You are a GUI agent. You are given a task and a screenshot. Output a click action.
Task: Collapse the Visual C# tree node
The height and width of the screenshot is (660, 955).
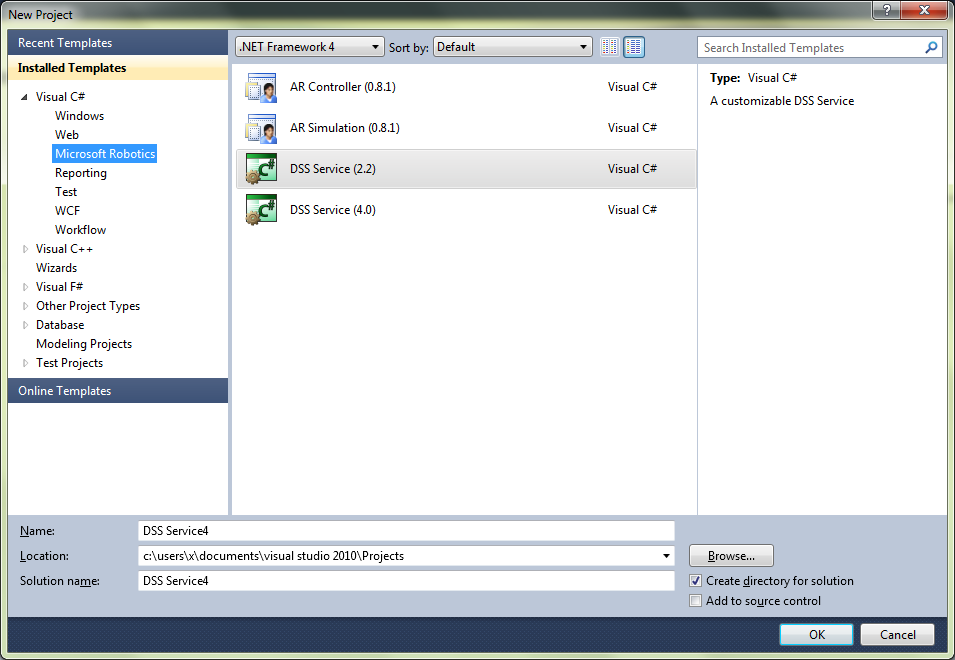[24, 97]
